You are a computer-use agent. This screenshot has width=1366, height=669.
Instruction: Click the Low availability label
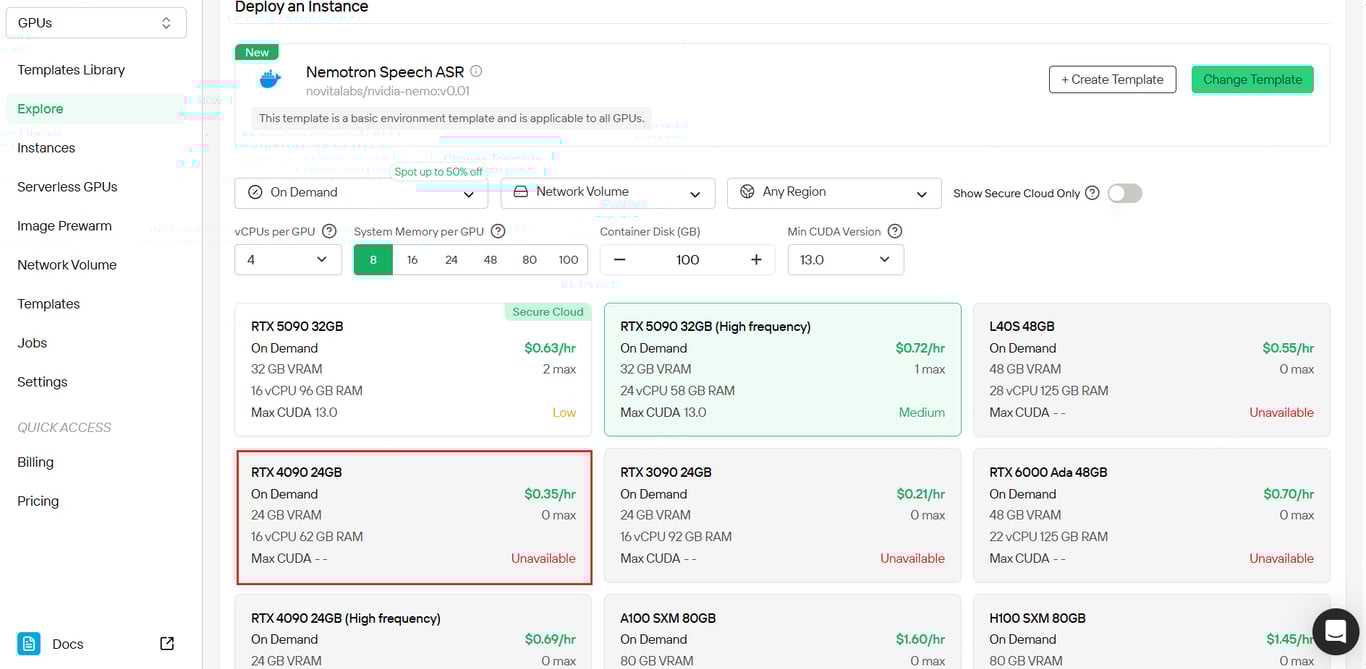564,412
